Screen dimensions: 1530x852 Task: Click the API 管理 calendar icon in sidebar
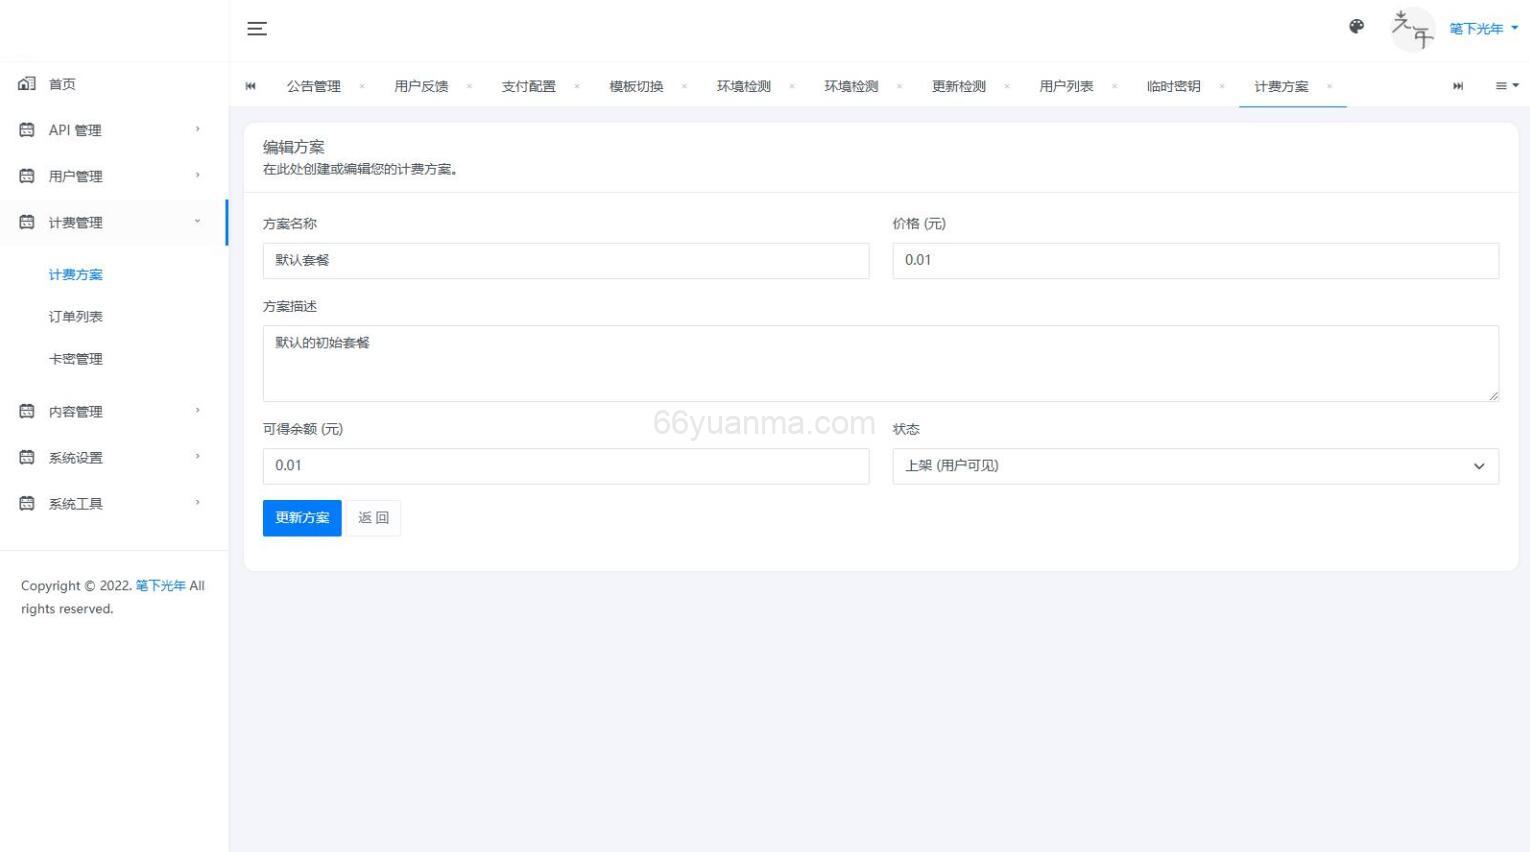coord(26,130)
